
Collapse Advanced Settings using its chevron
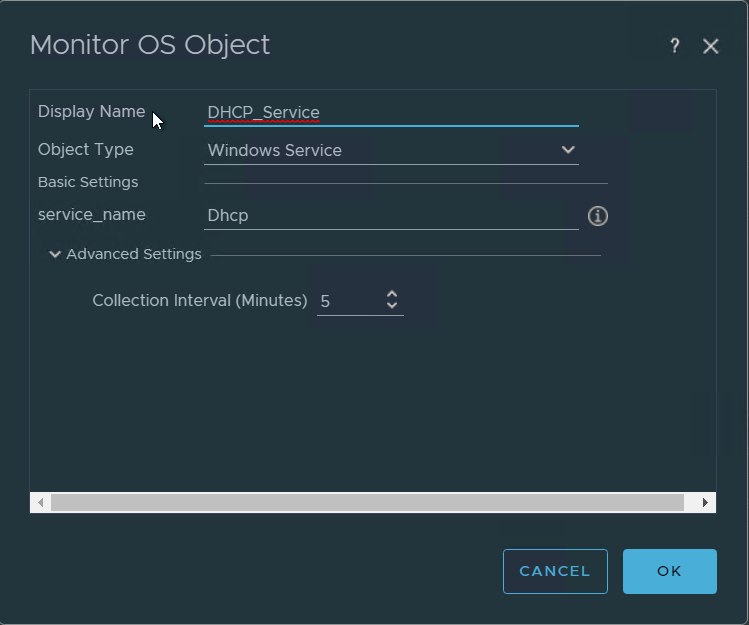(56, 255)
